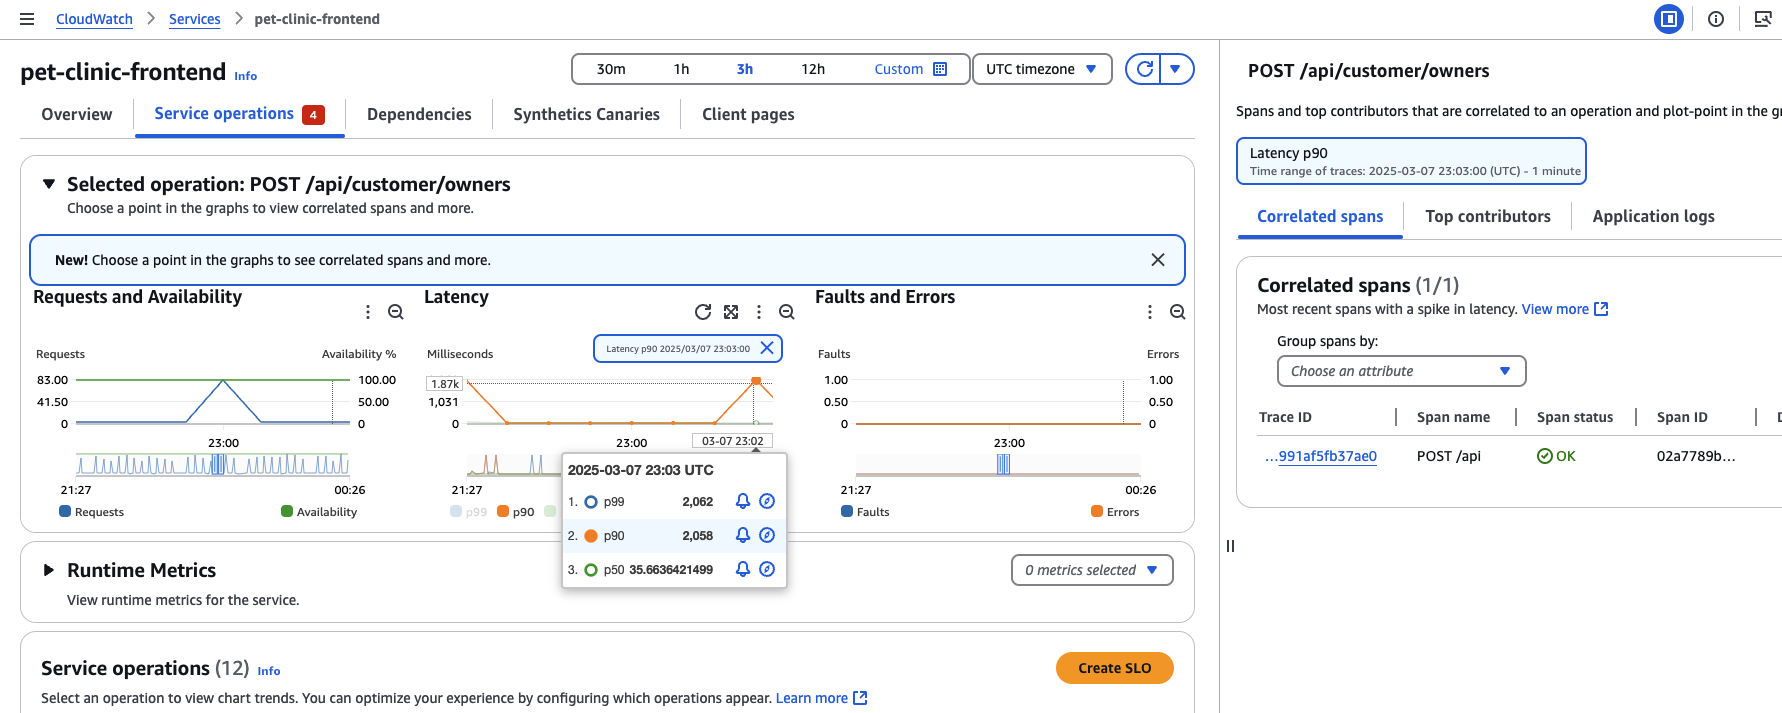The width and height of the screenshot is (1782, 713).
Task: Dismiss the New! info banner
Action: tap(1158, 260)
